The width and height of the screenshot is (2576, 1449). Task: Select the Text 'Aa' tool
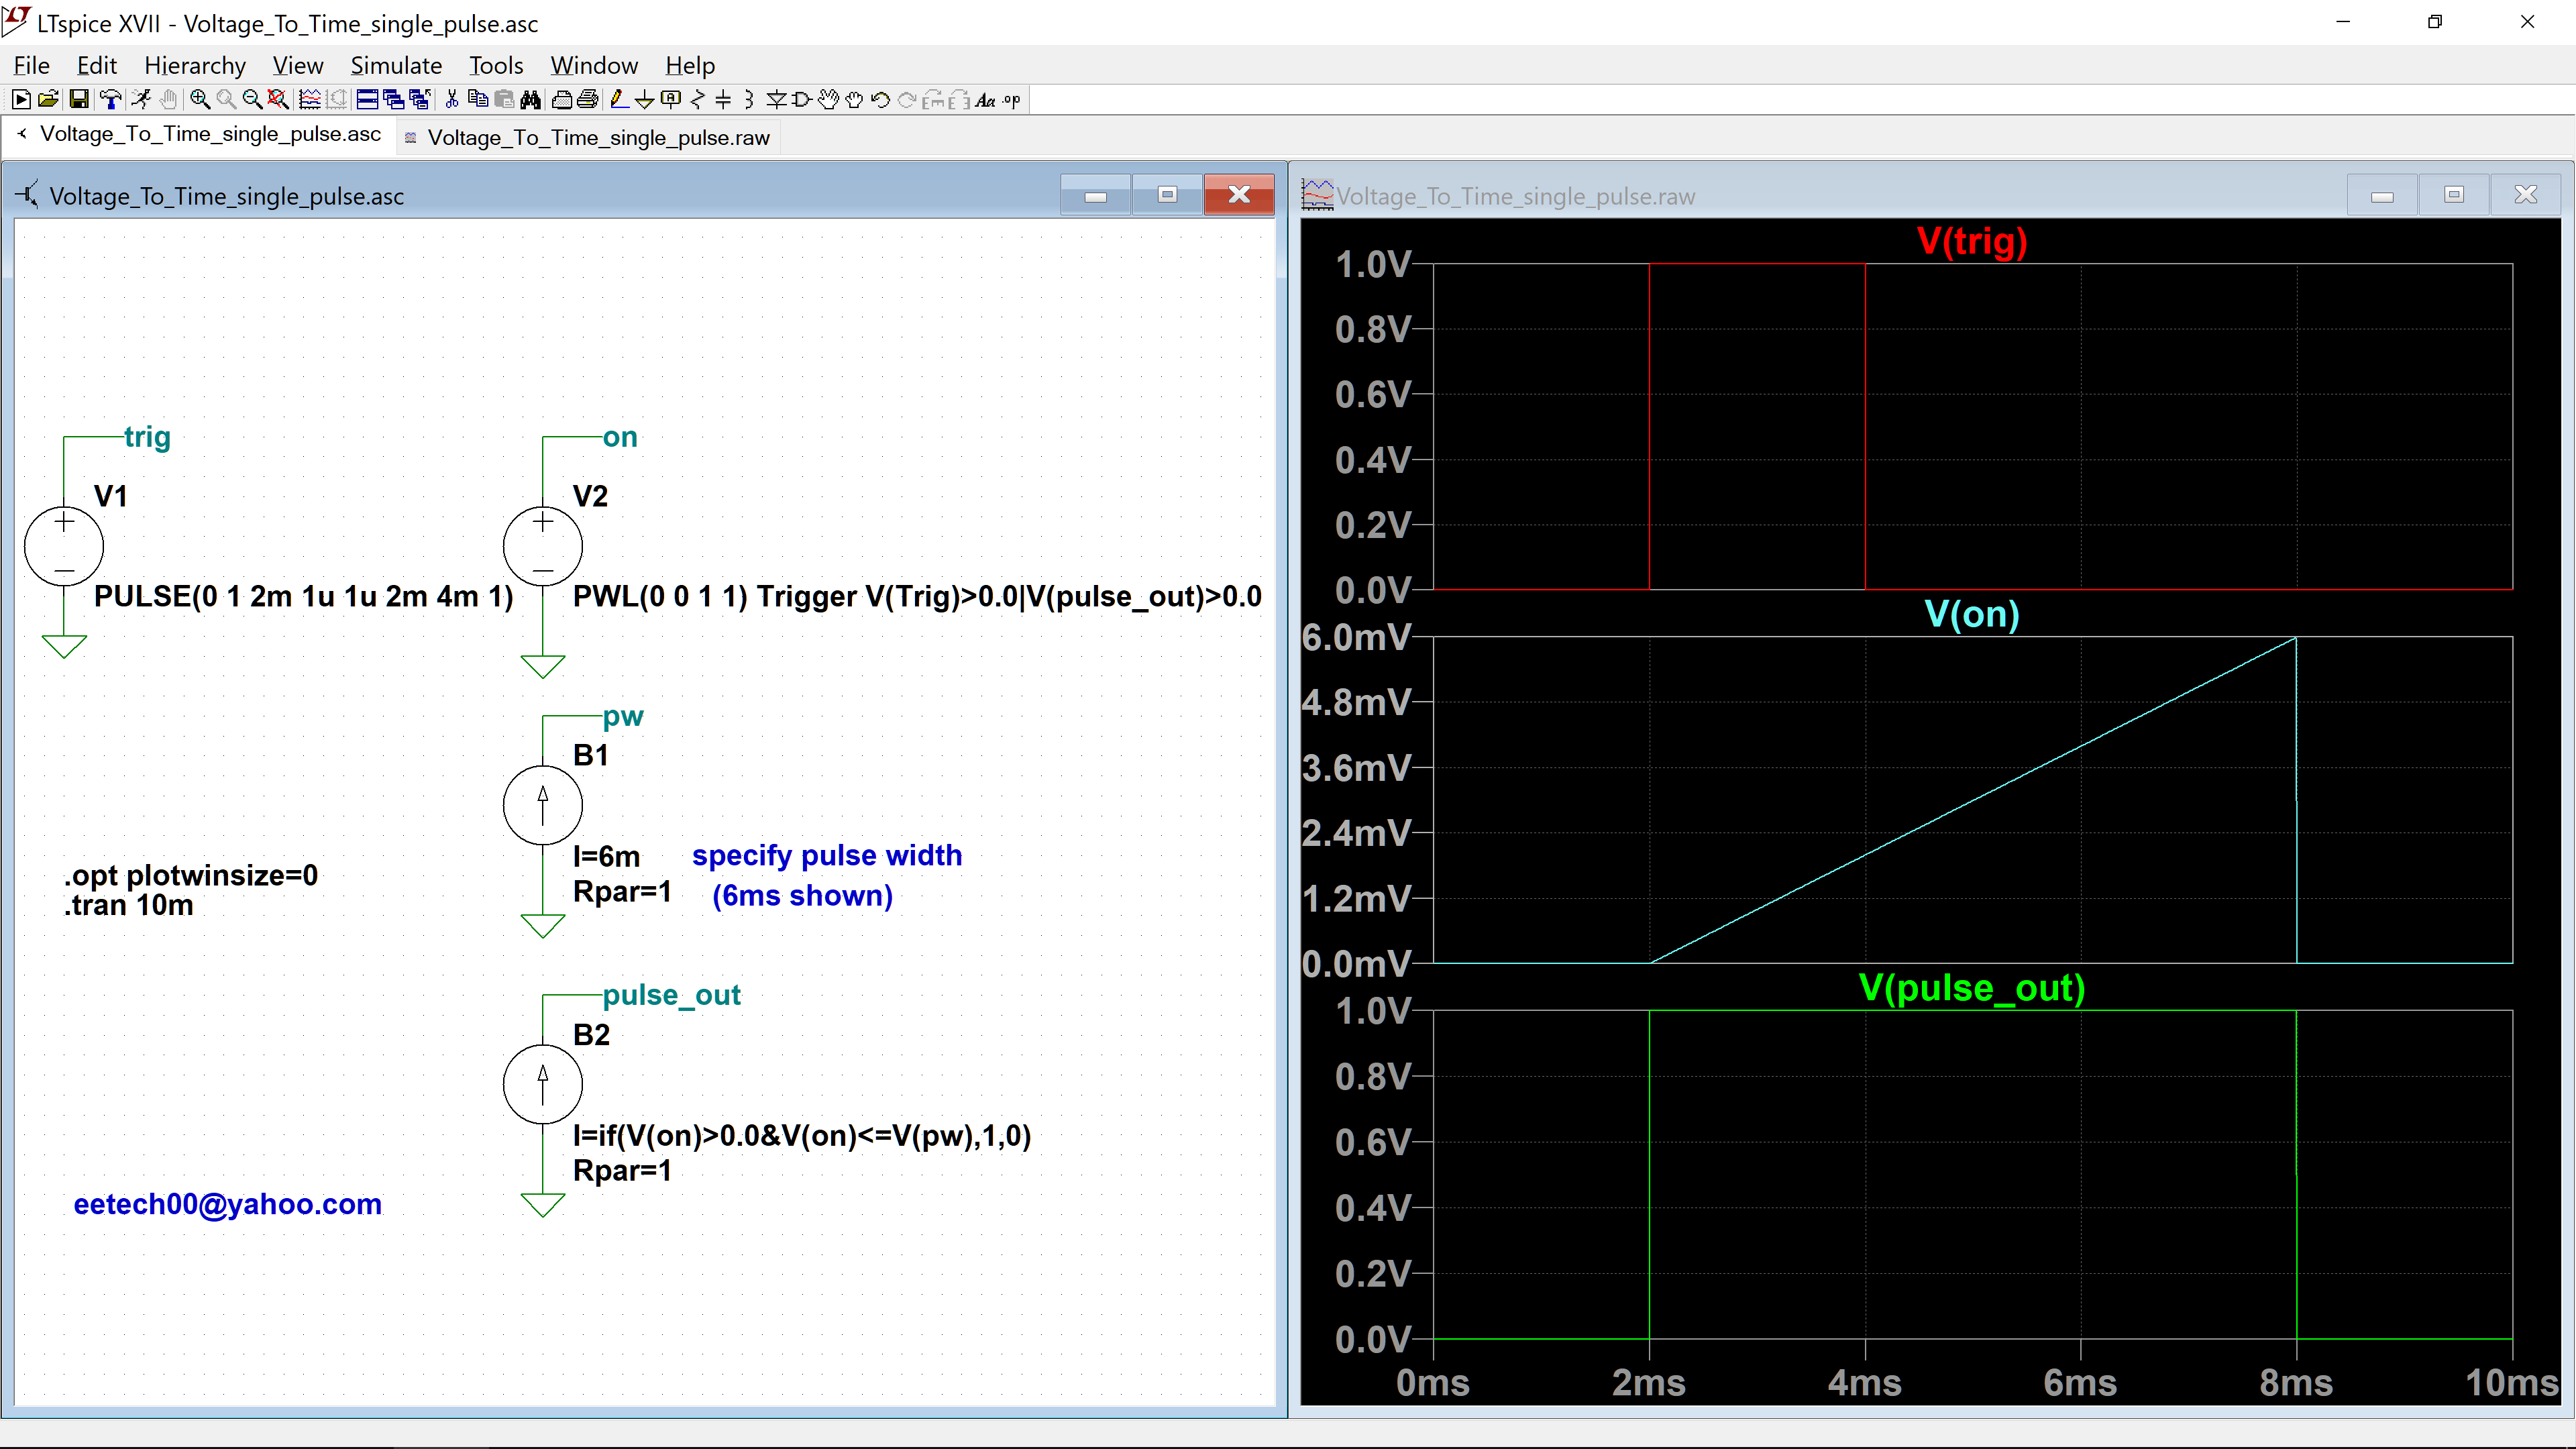pos(985,100)
